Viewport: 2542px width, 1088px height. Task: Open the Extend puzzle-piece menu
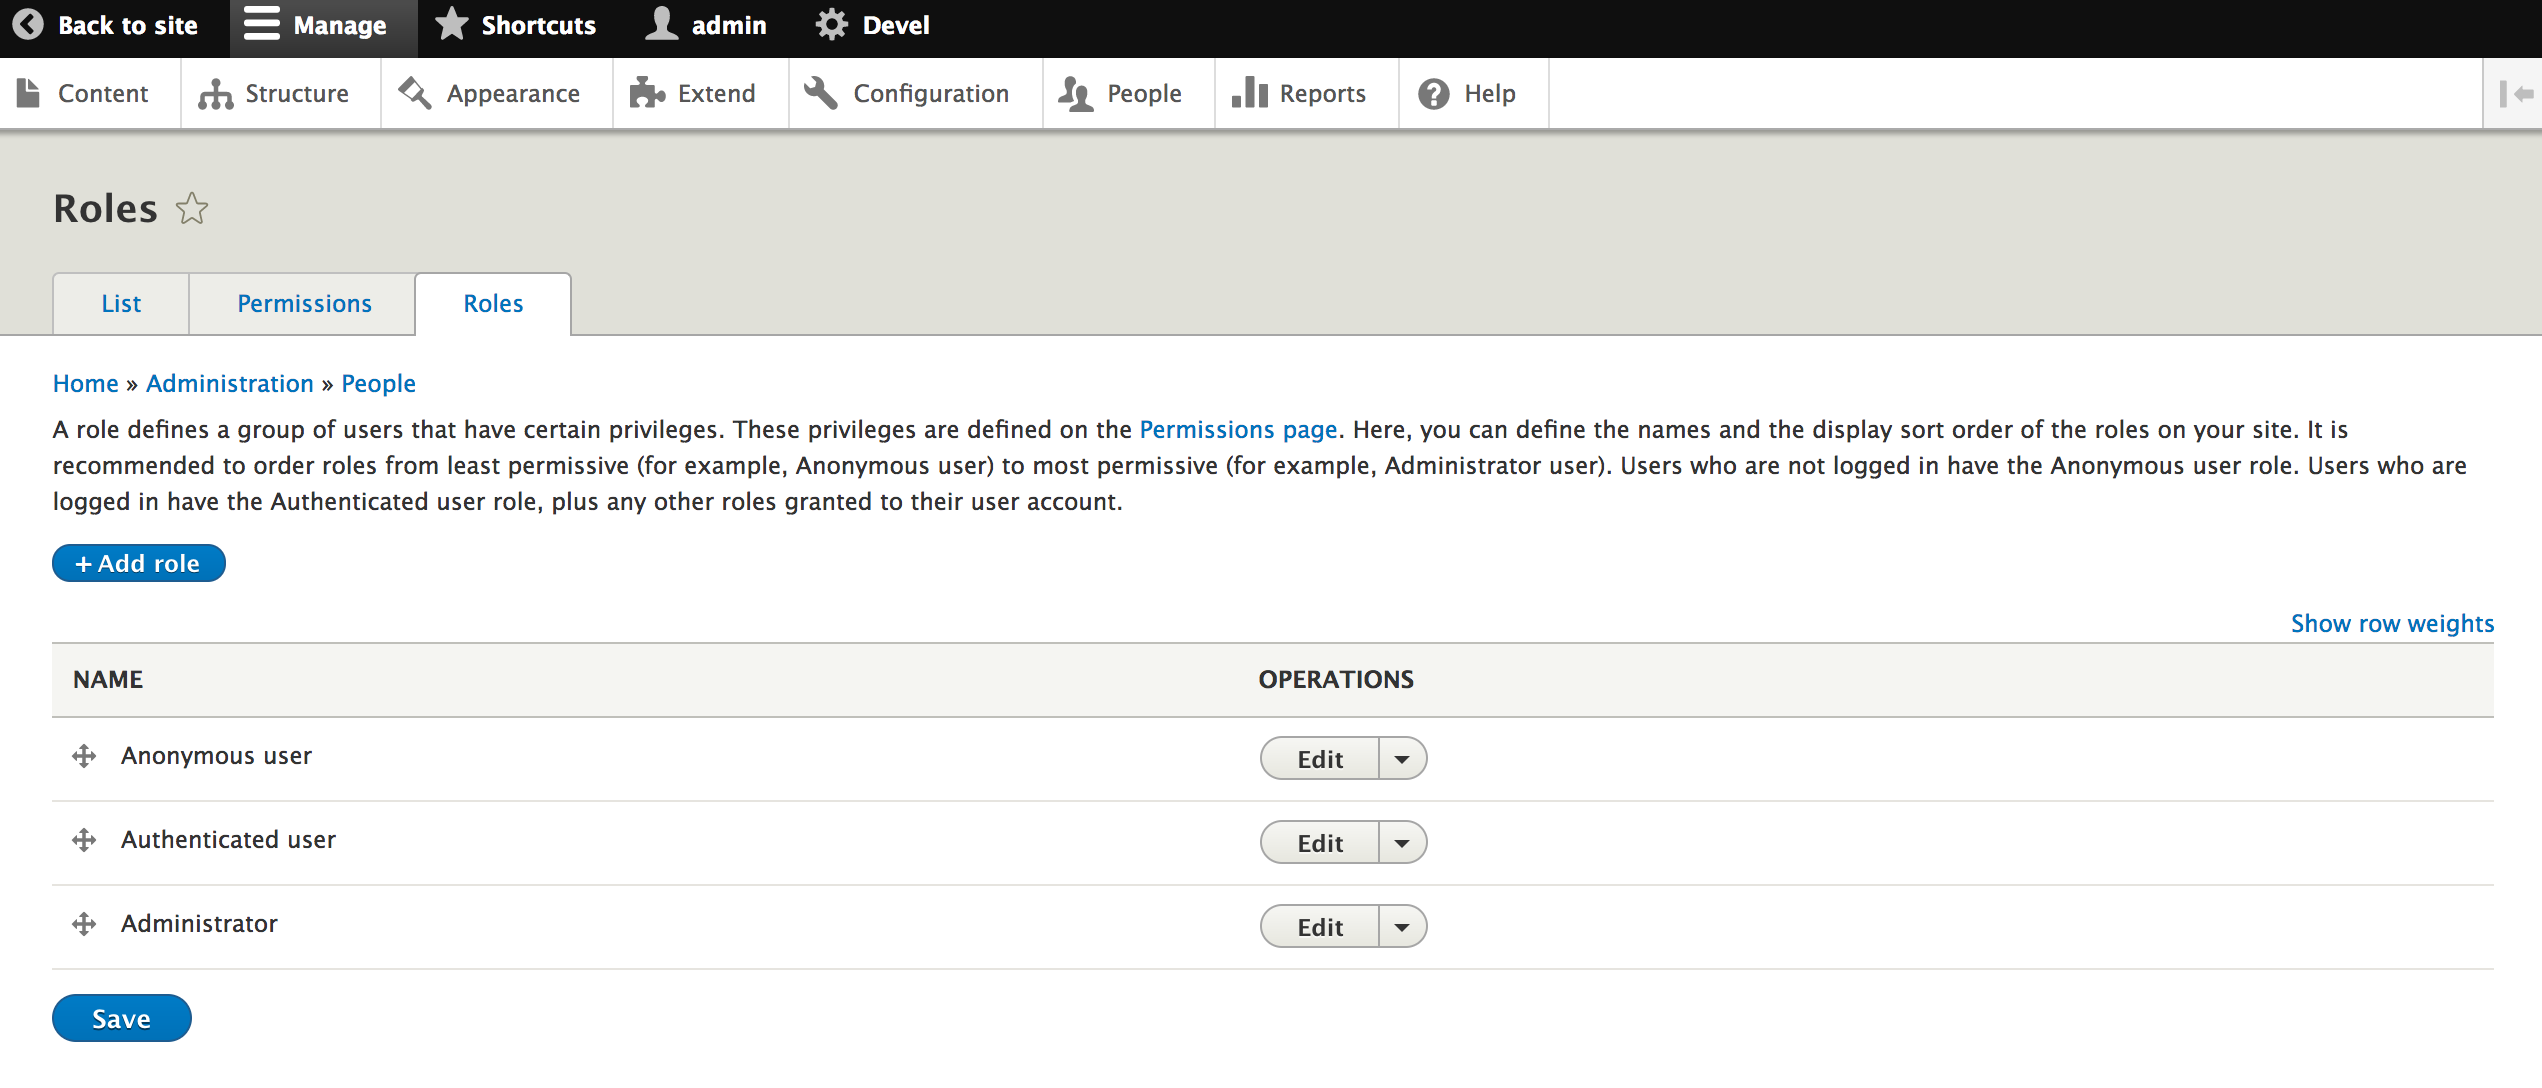(693, 94)
